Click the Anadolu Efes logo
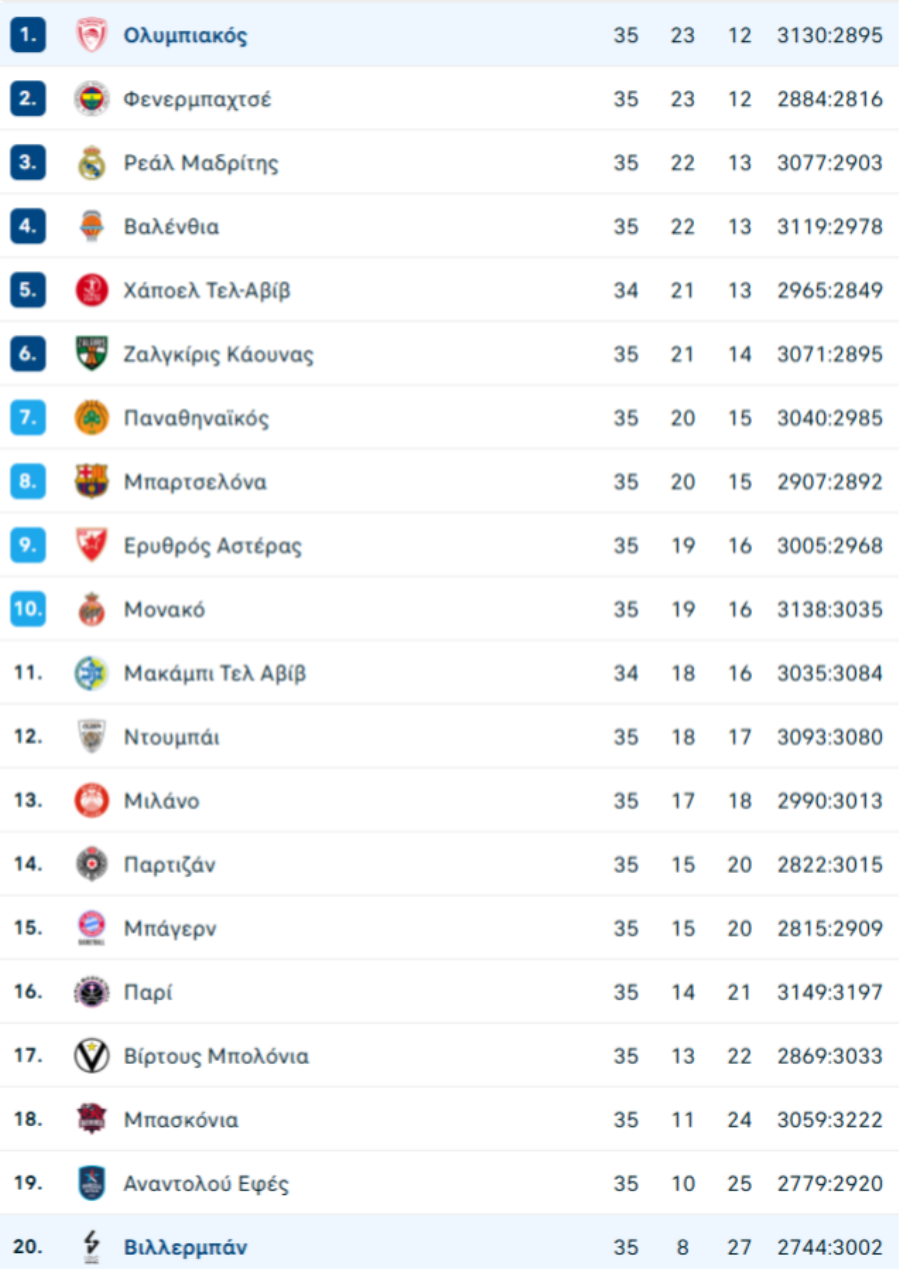The width and height of the screenshot is (899, 1269). tap(92, 1183)
